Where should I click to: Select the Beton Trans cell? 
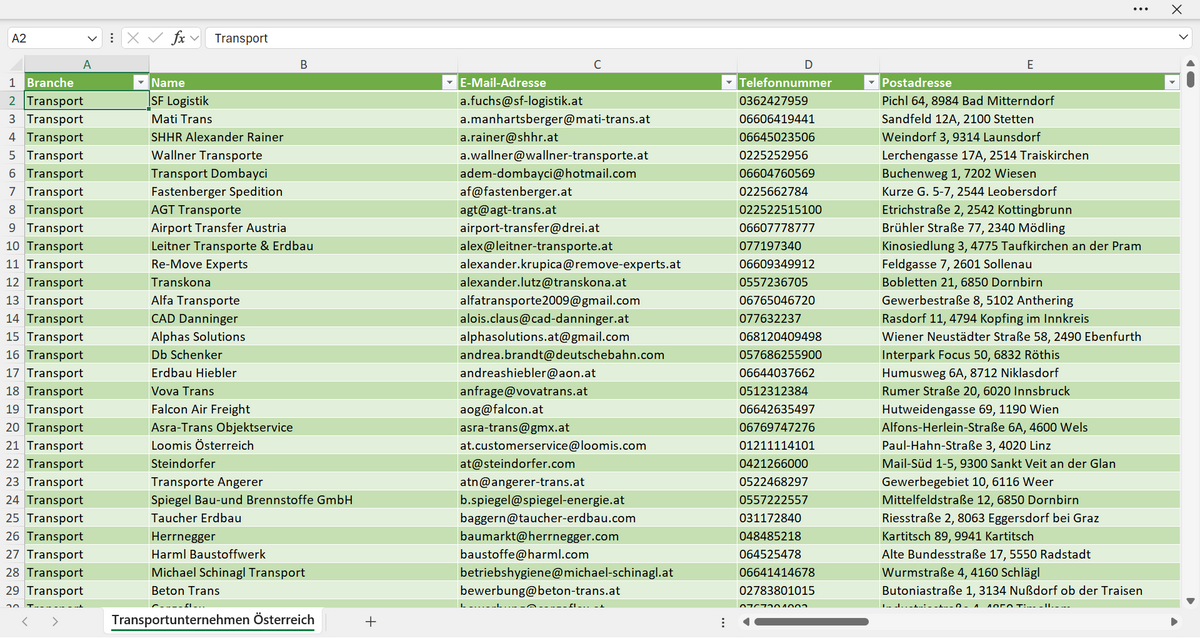click(x=303, y=590)
